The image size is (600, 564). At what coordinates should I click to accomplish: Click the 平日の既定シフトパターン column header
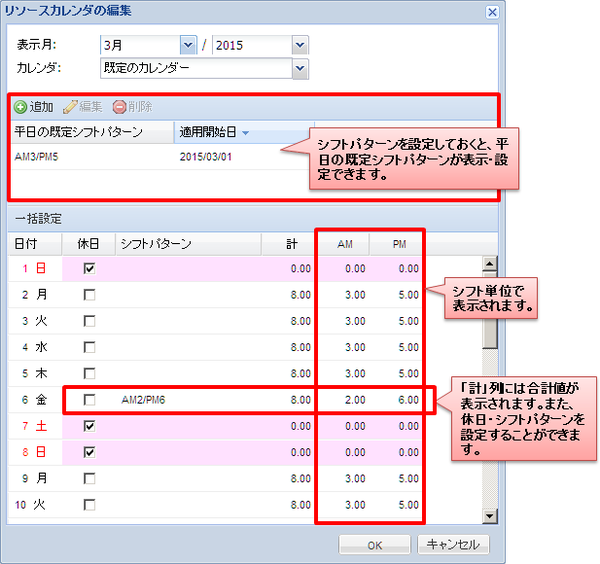[x=92, y=132]
